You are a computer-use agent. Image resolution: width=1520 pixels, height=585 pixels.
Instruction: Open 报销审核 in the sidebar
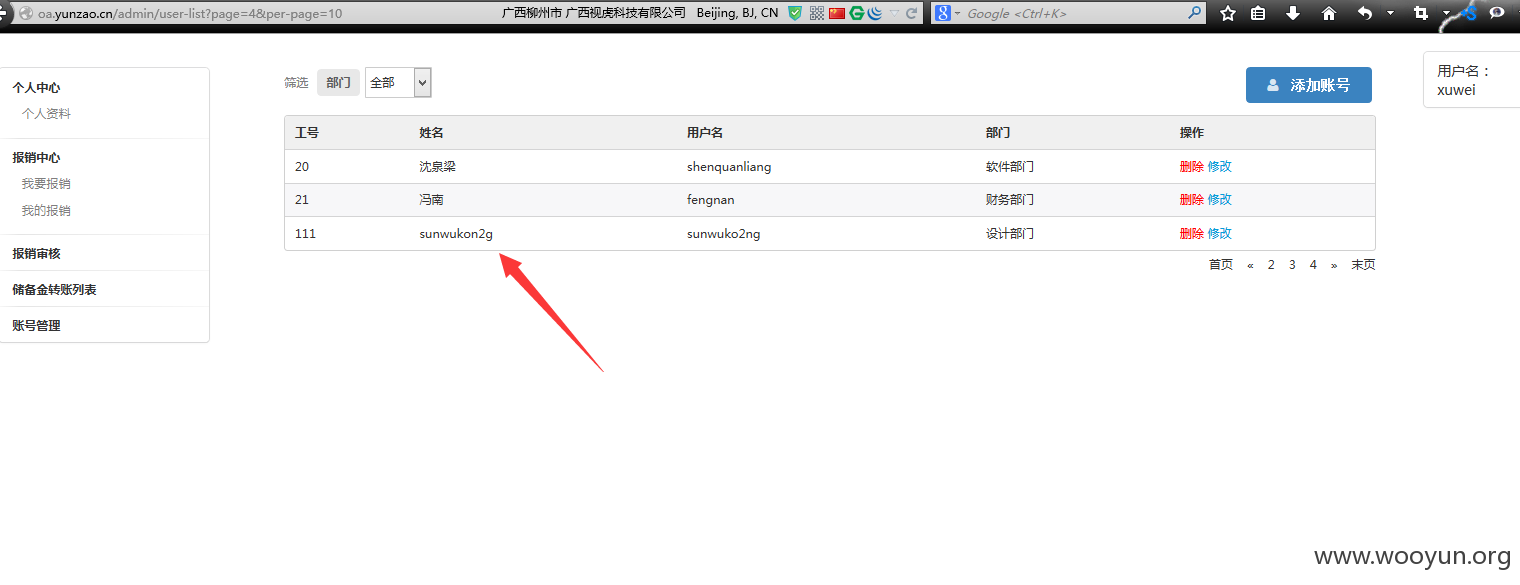(x=36, y=254)
